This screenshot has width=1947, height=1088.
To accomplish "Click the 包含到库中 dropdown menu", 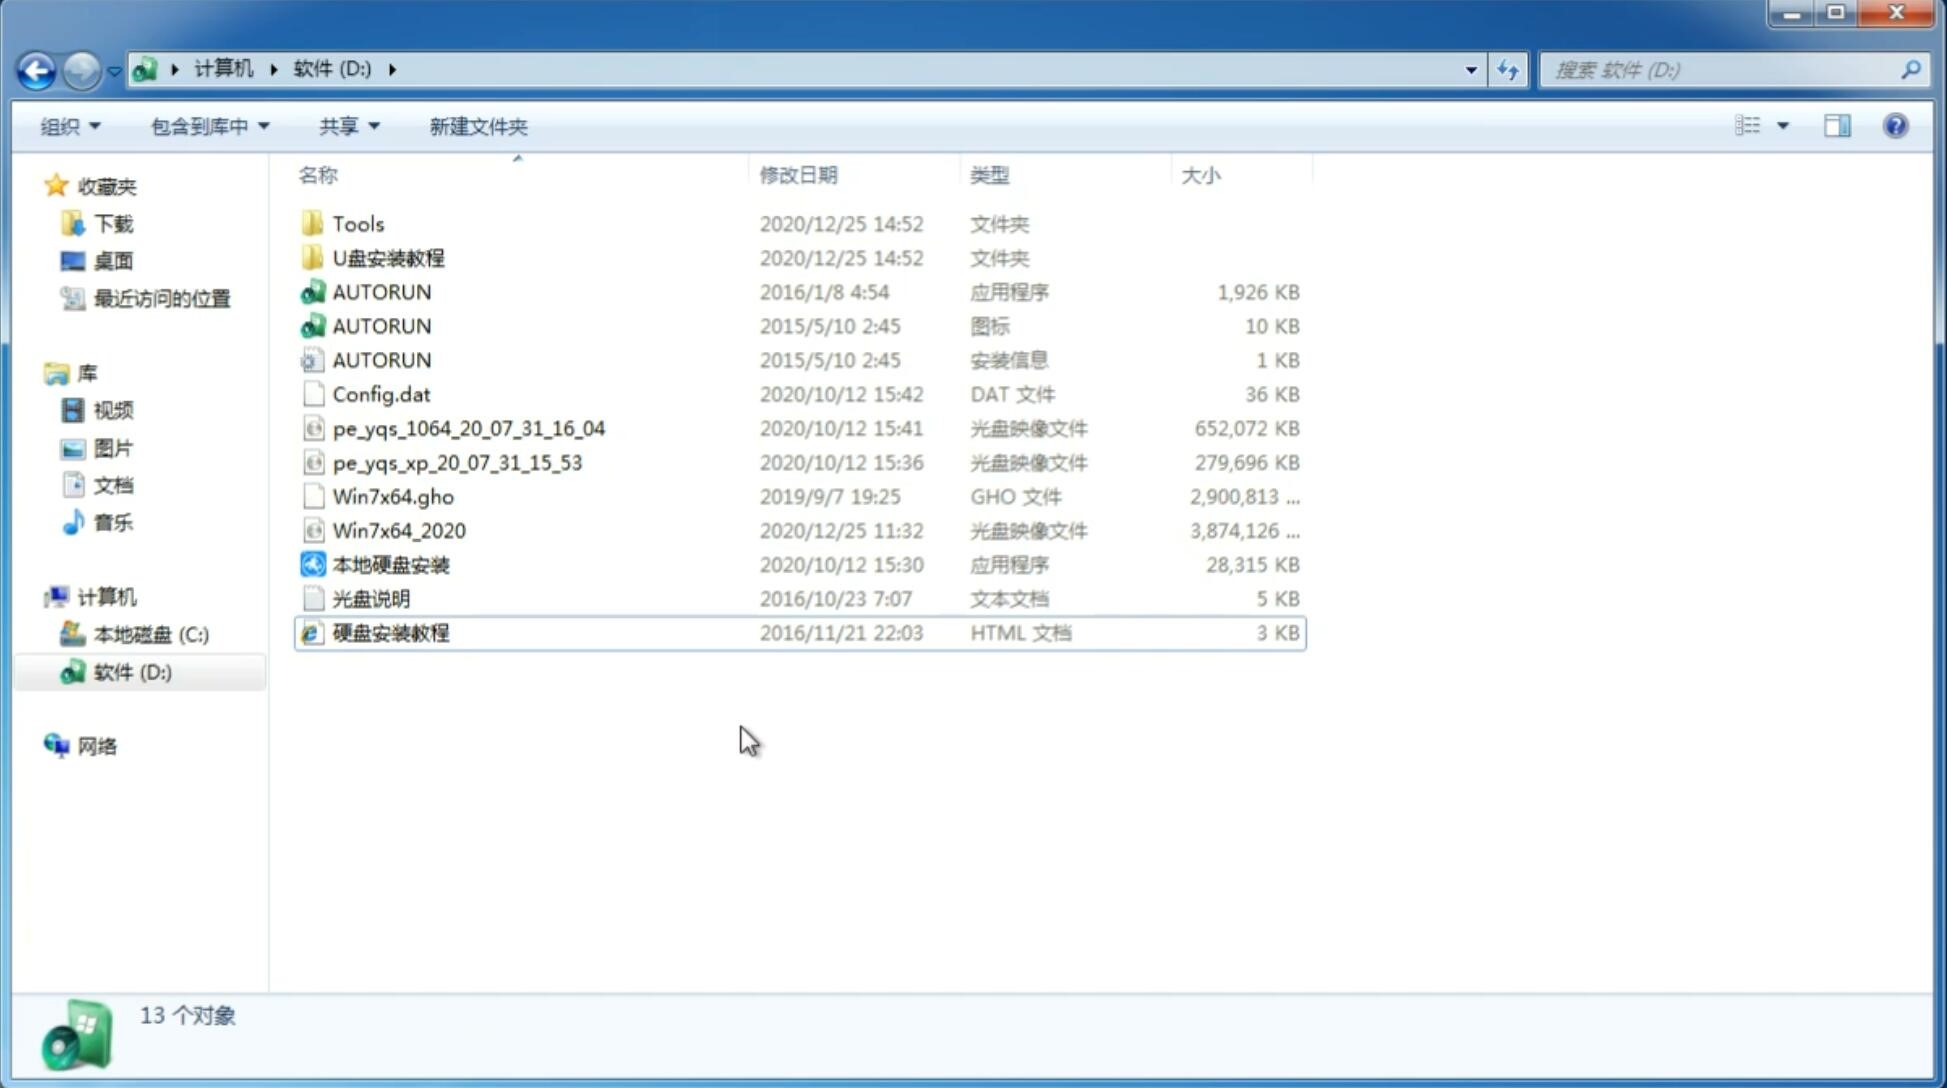I will click(x=207, y=126).
